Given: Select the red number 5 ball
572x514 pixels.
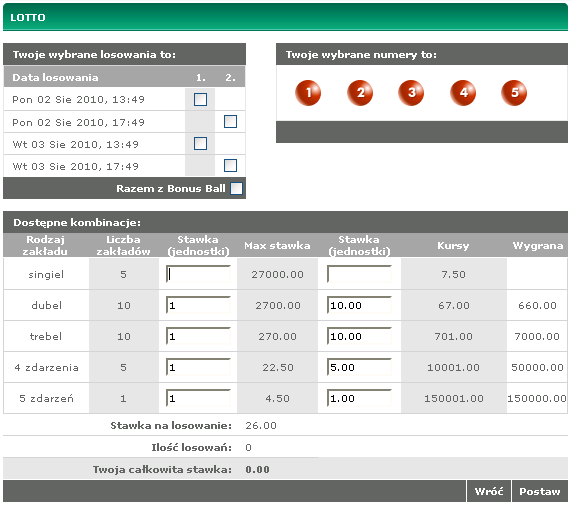Looking at the screenshot, I should 514,93.
